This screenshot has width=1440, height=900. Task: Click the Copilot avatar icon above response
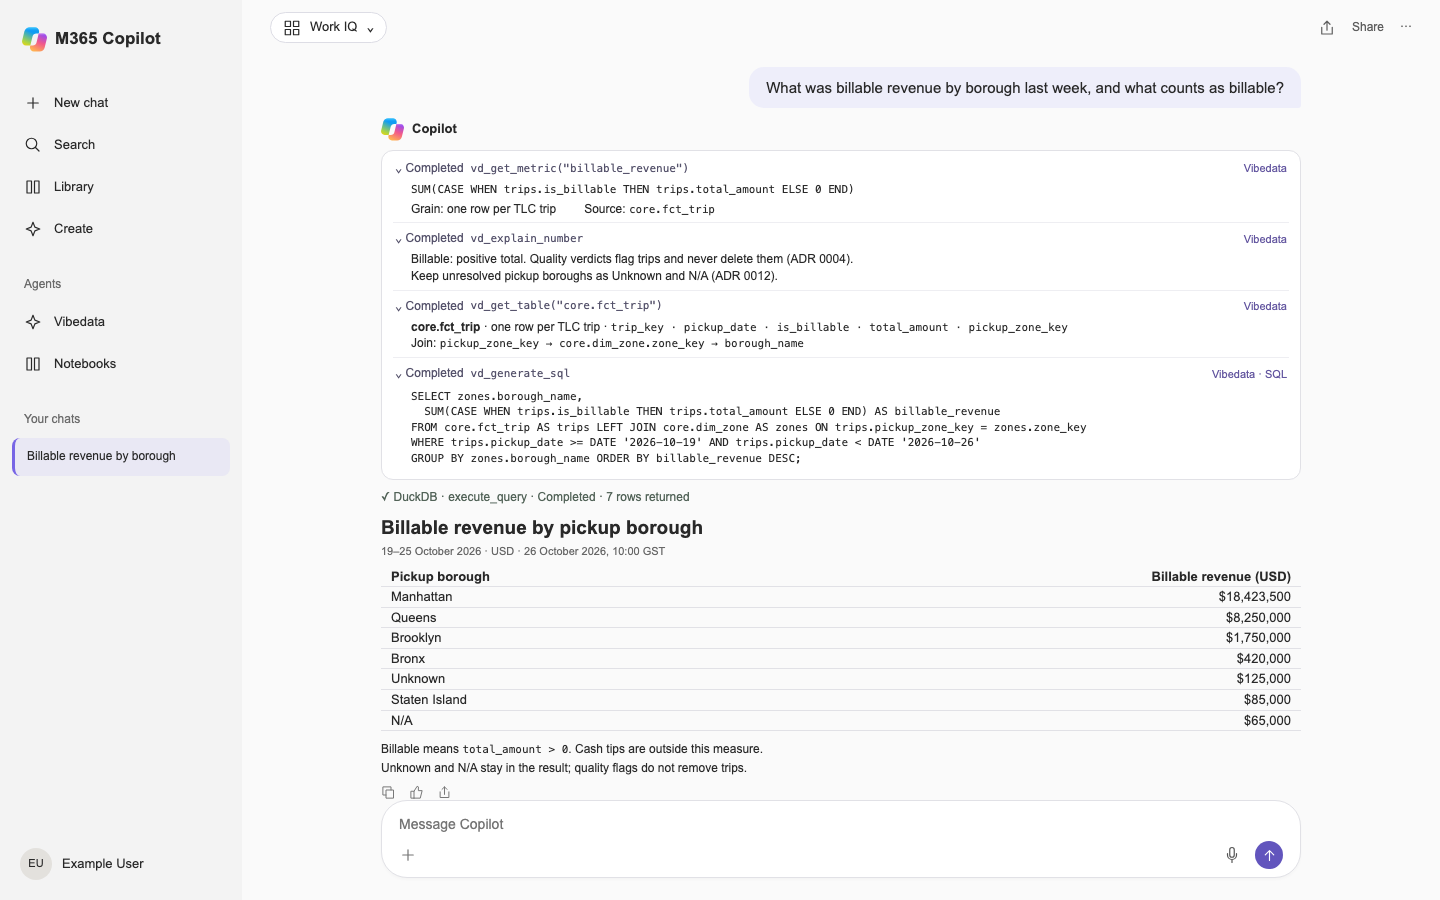tap(392, 129)
